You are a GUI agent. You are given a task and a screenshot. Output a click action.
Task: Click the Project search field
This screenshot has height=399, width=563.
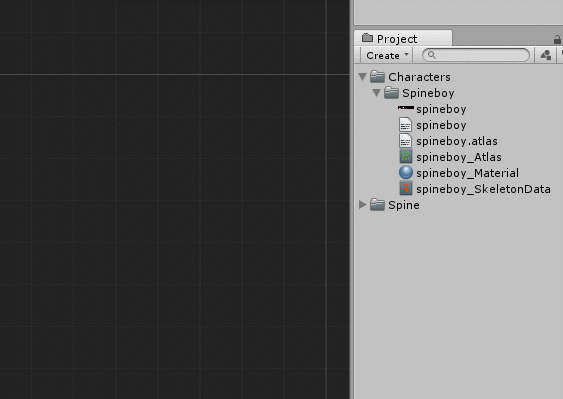[x=476, y=55]
